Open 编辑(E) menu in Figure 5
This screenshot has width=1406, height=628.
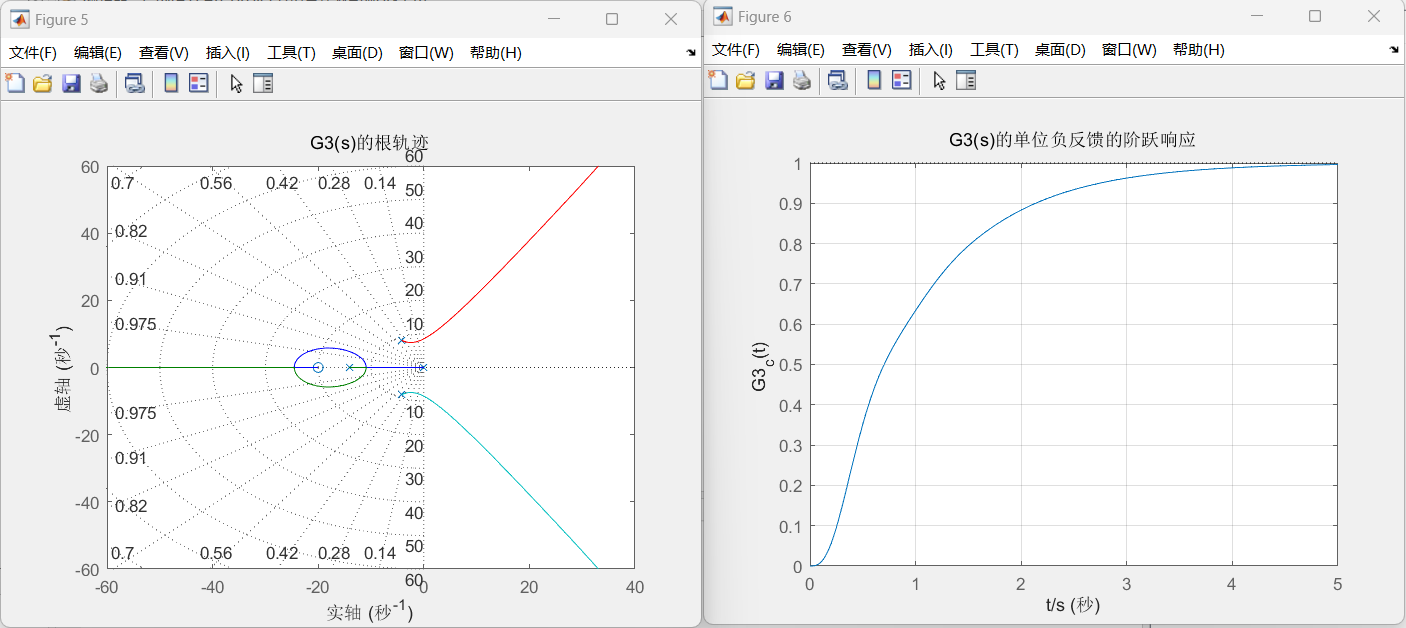(x=98, y=53)
